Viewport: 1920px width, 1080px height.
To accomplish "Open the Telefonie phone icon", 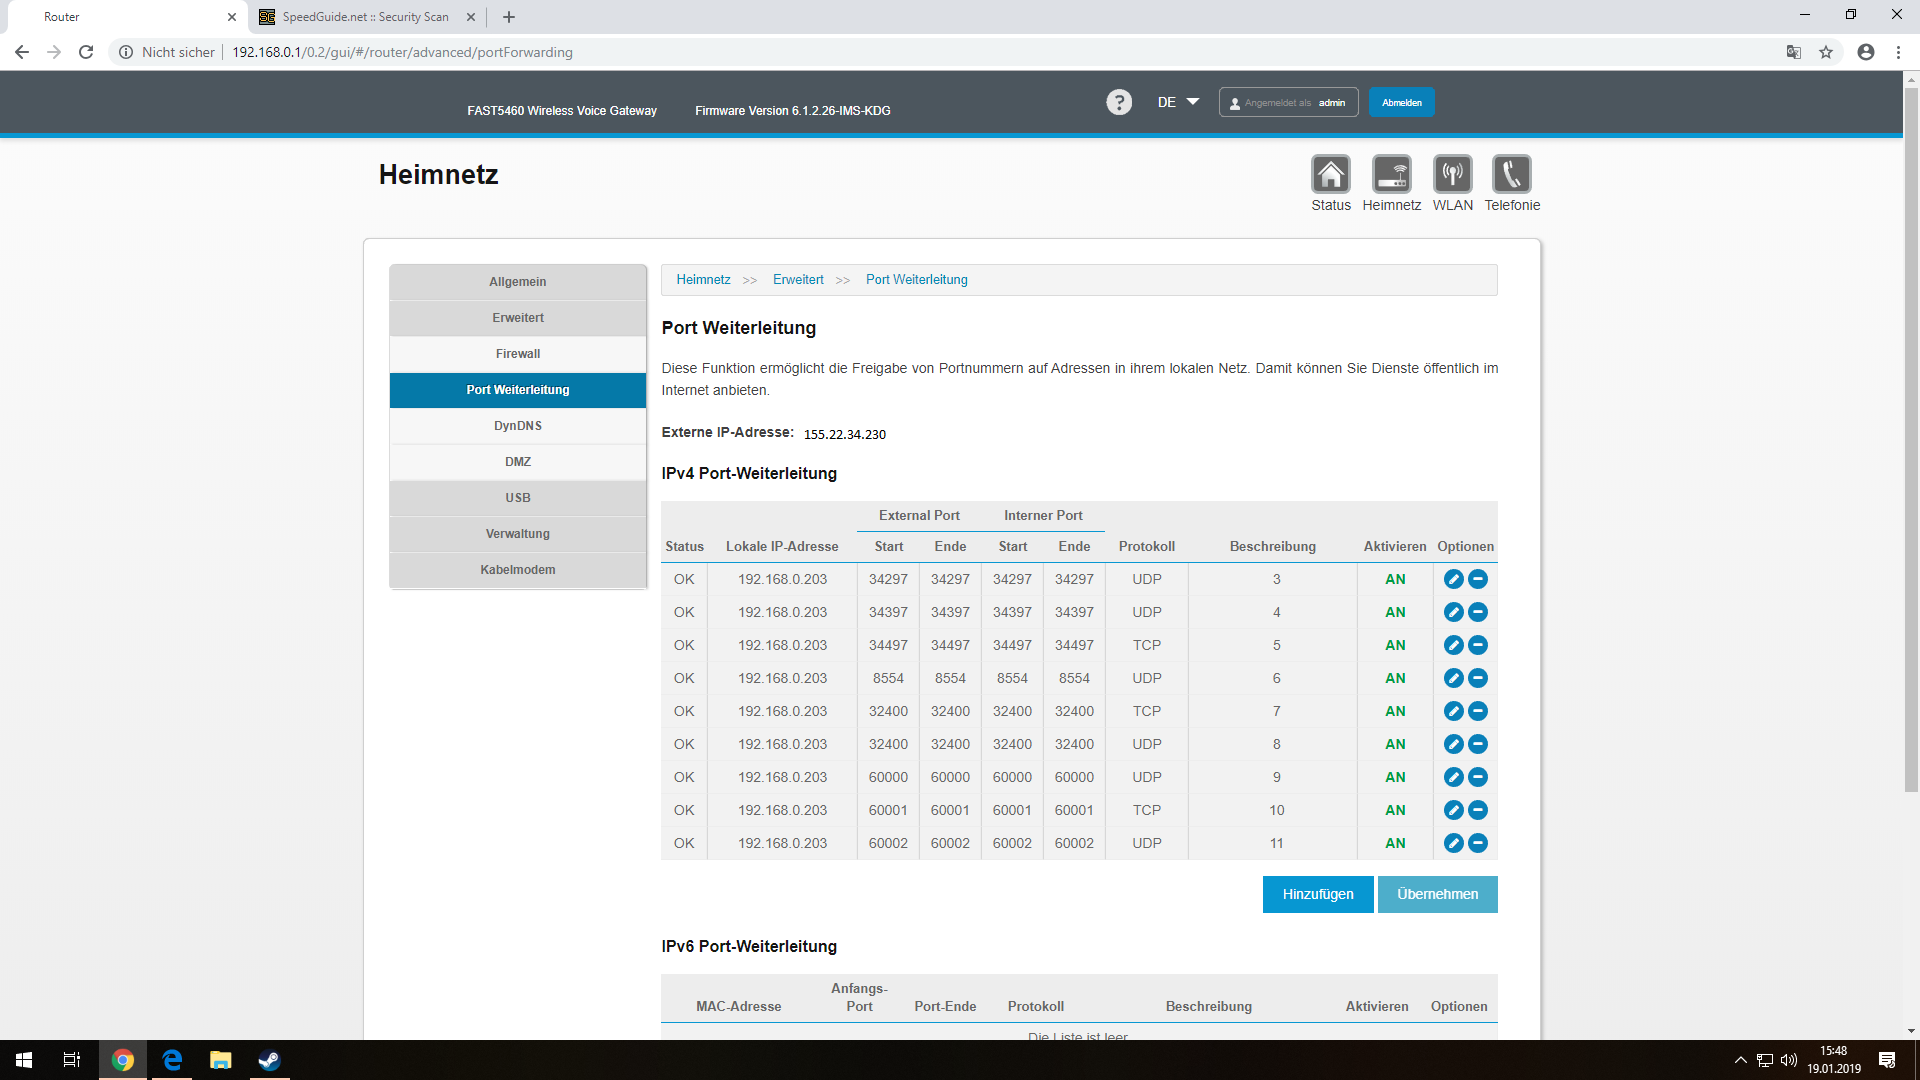I will pos(1511,175).
